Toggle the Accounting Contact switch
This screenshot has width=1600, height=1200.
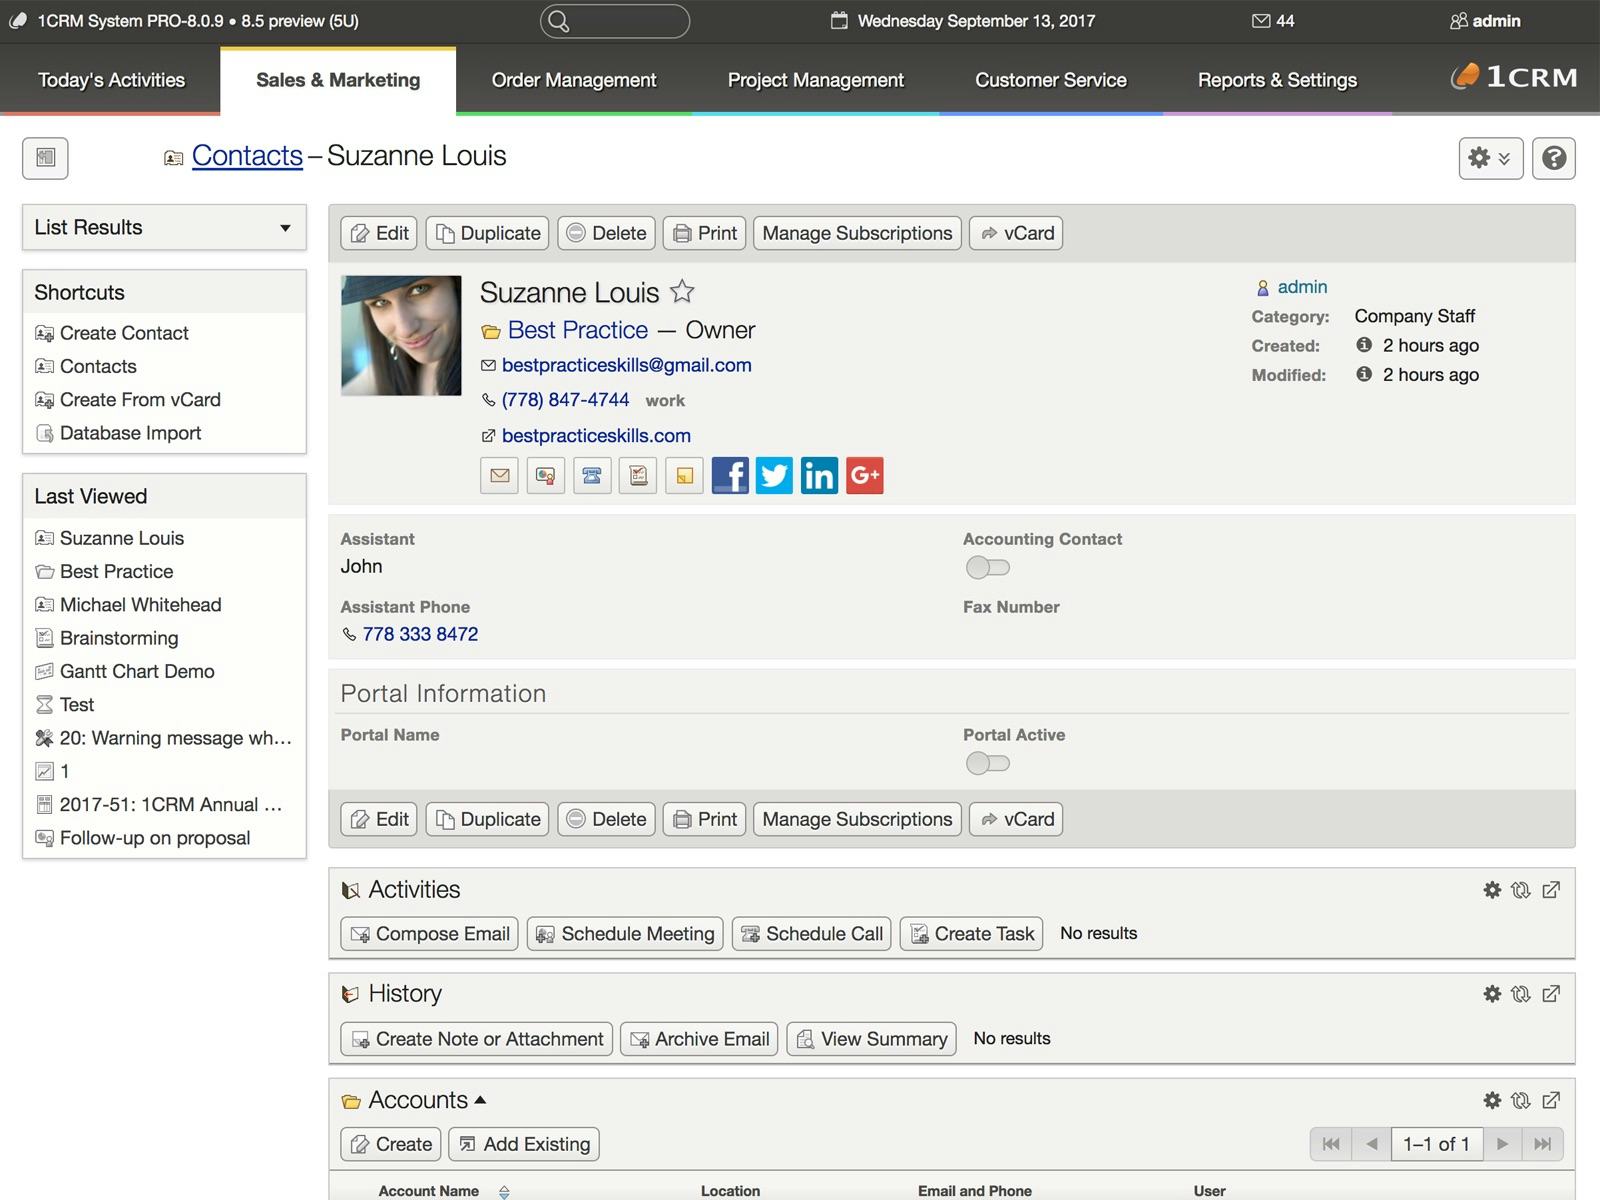click(988, 567)
